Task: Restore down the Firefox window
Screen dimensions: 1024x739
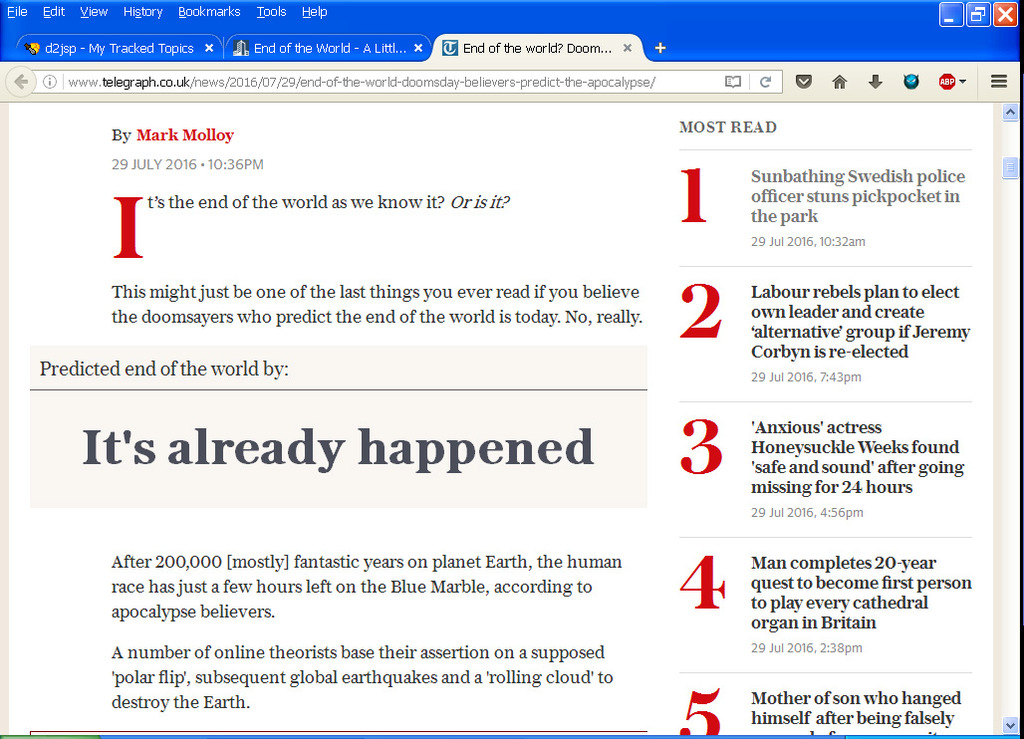Action: [978, 14]
